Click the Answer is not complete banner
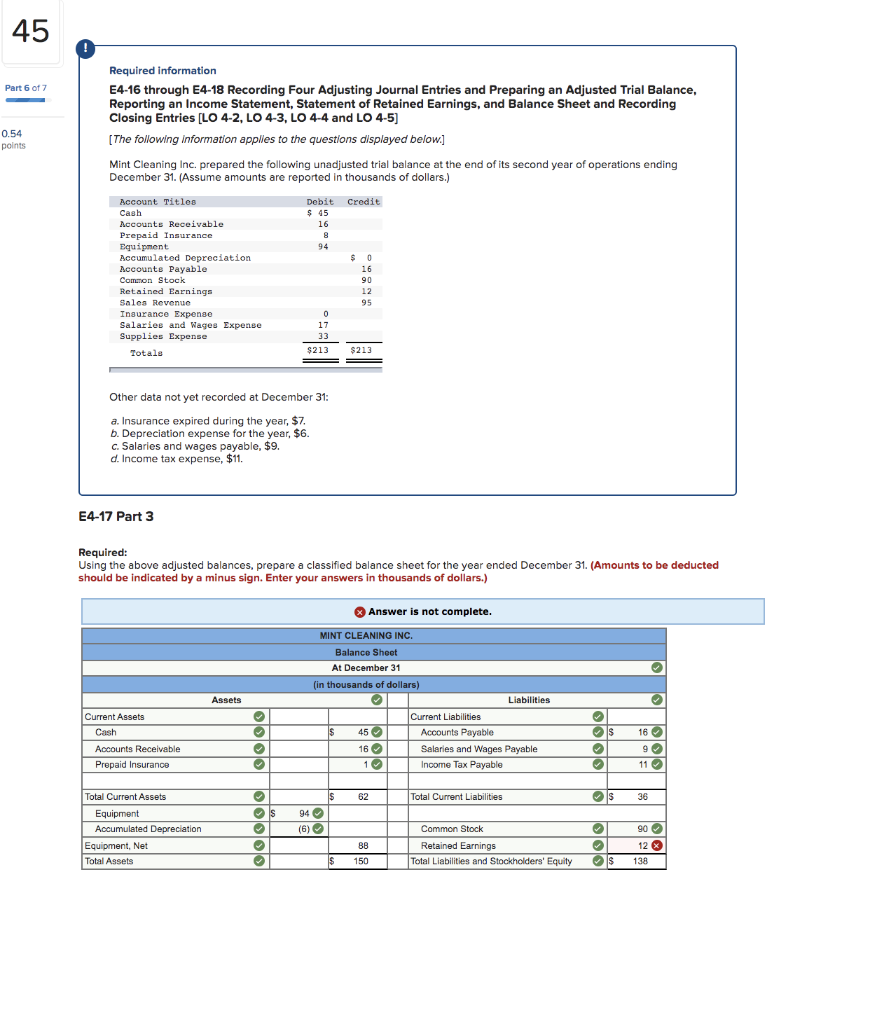This screenshot has height=1024, width=870. point(423,612)
